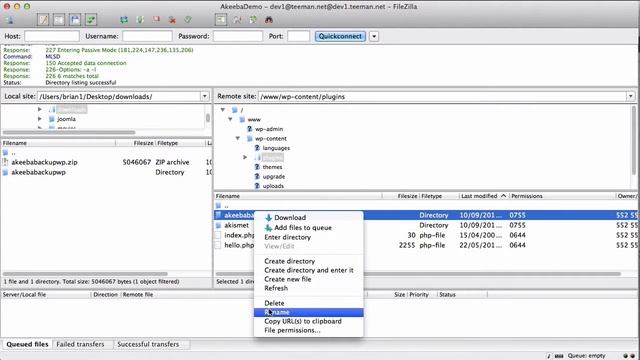640x360 pixels.
Task: Choose Rename from the context menu
Action: tap(309, 312)
